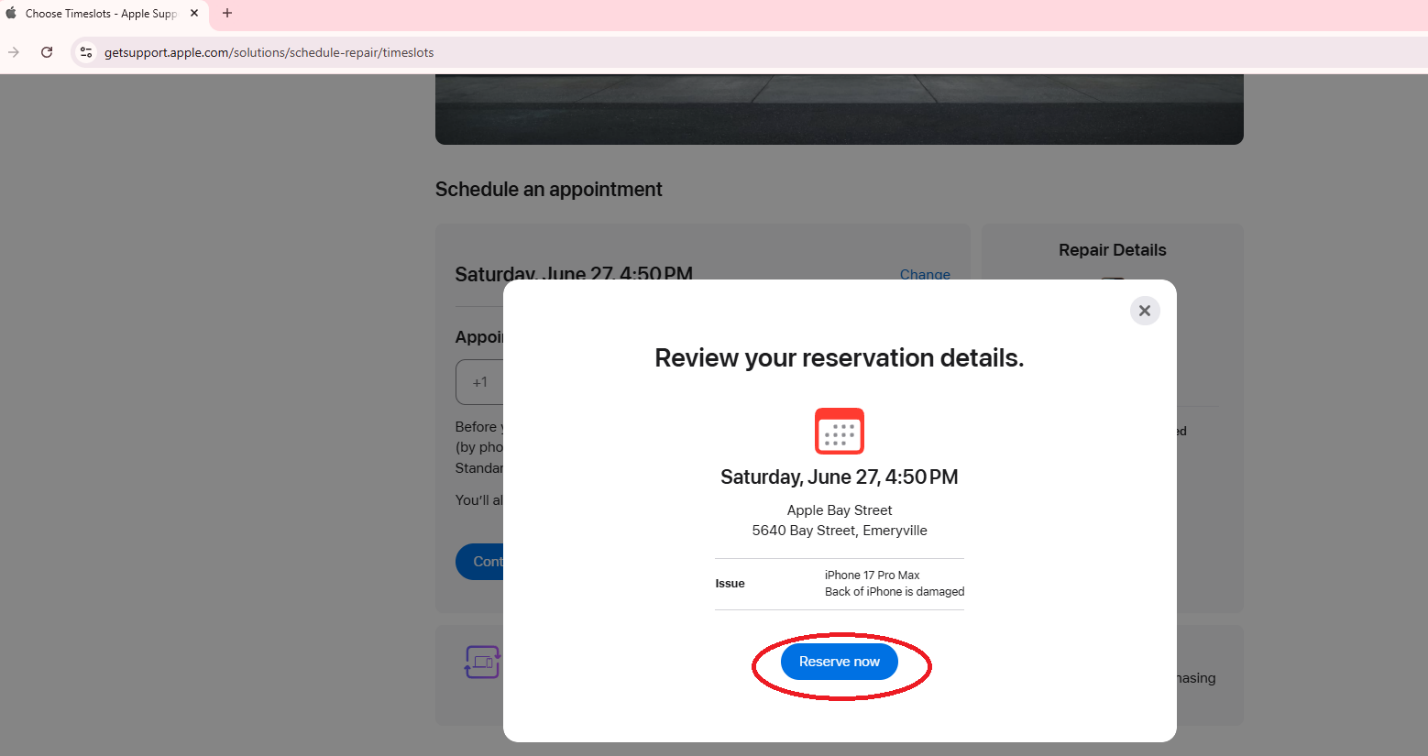
Task: Click the 'Repair Details' heading
Action: 1112,250
